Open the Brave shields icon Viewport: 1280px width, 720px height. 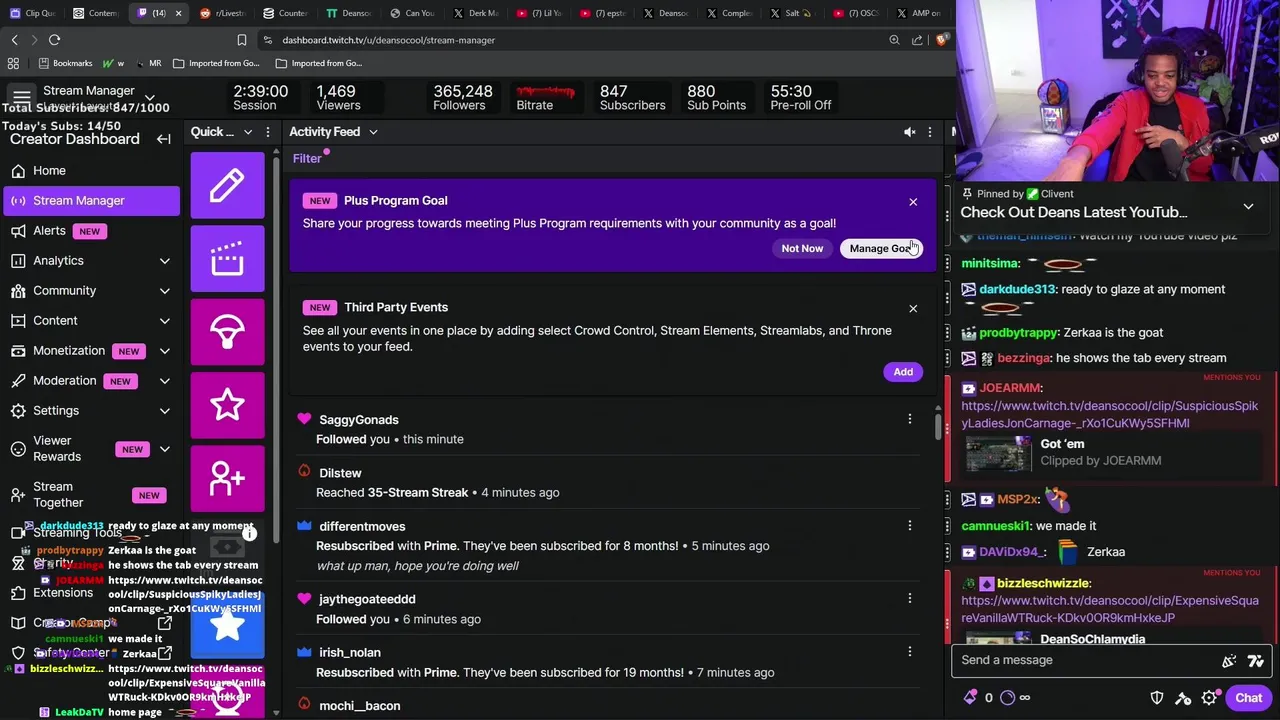941,40
